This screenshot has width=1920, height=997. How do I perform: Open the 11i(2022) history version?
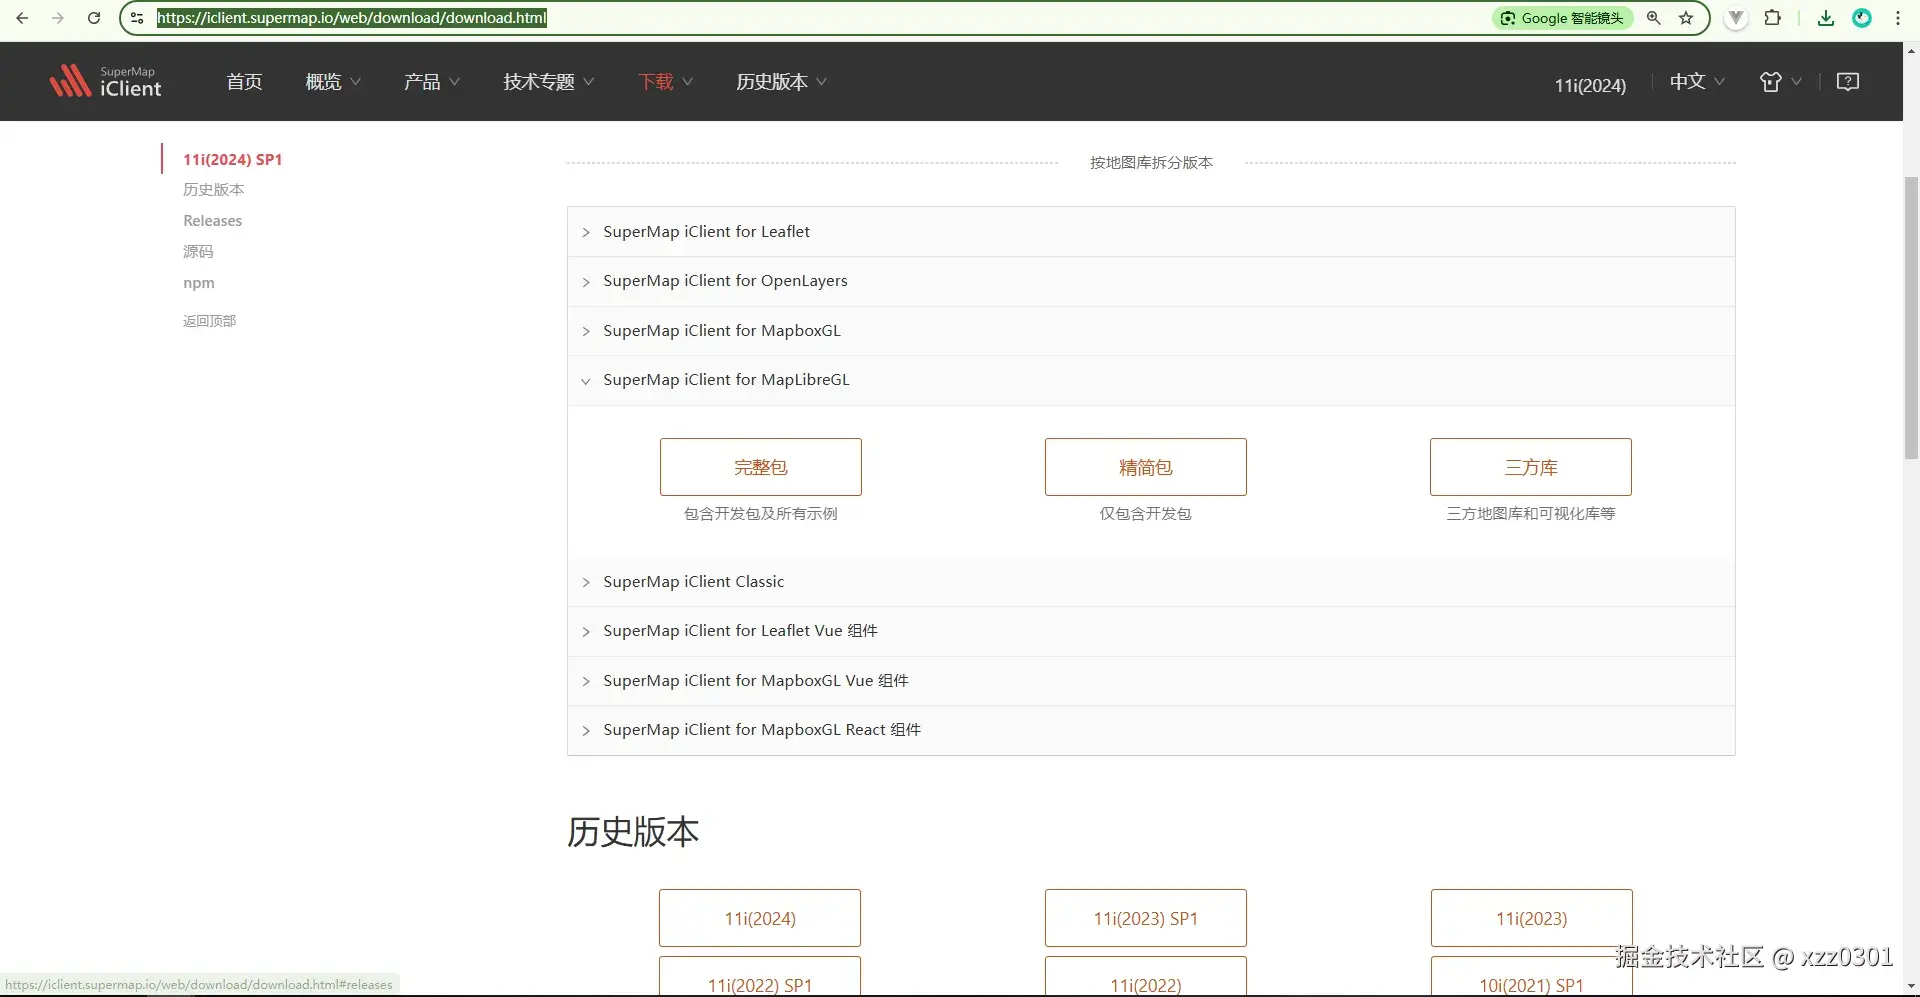coord(1145,978)
